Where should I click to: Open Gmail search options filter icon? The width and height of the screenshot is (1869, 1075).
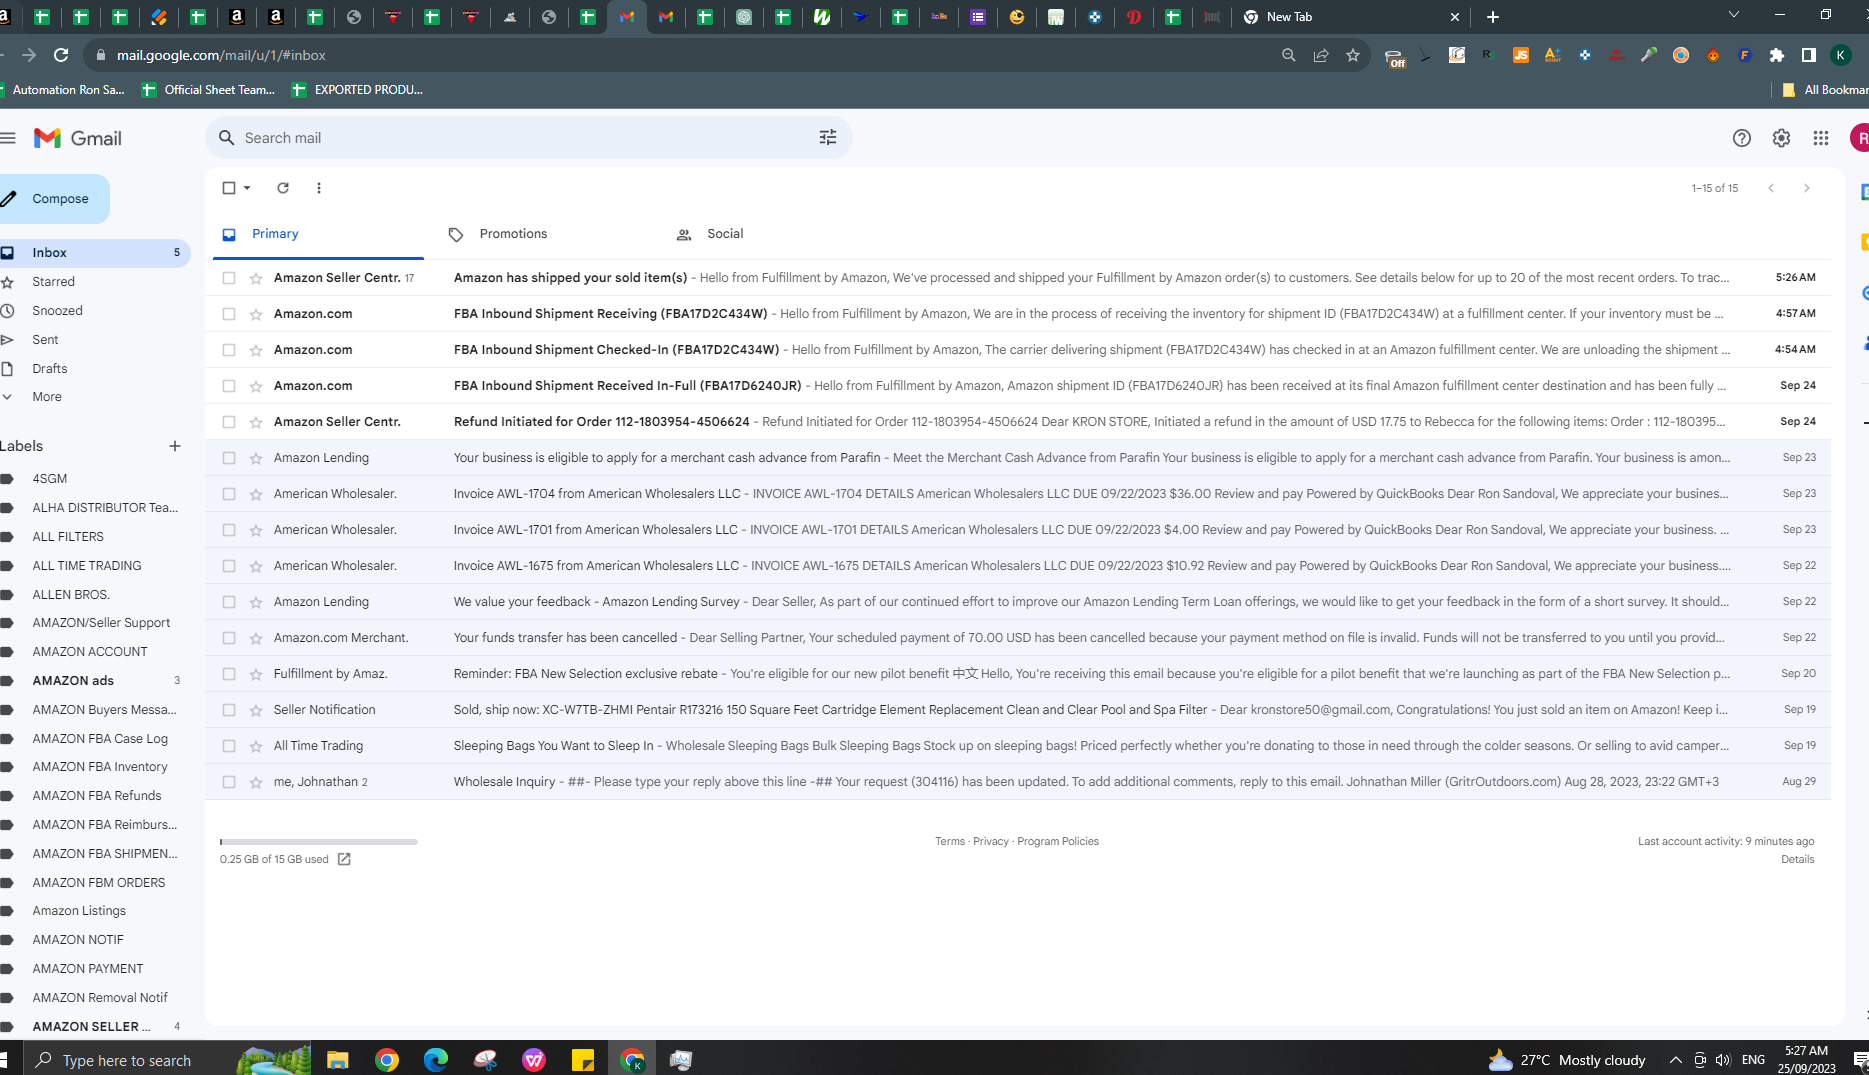828,138
